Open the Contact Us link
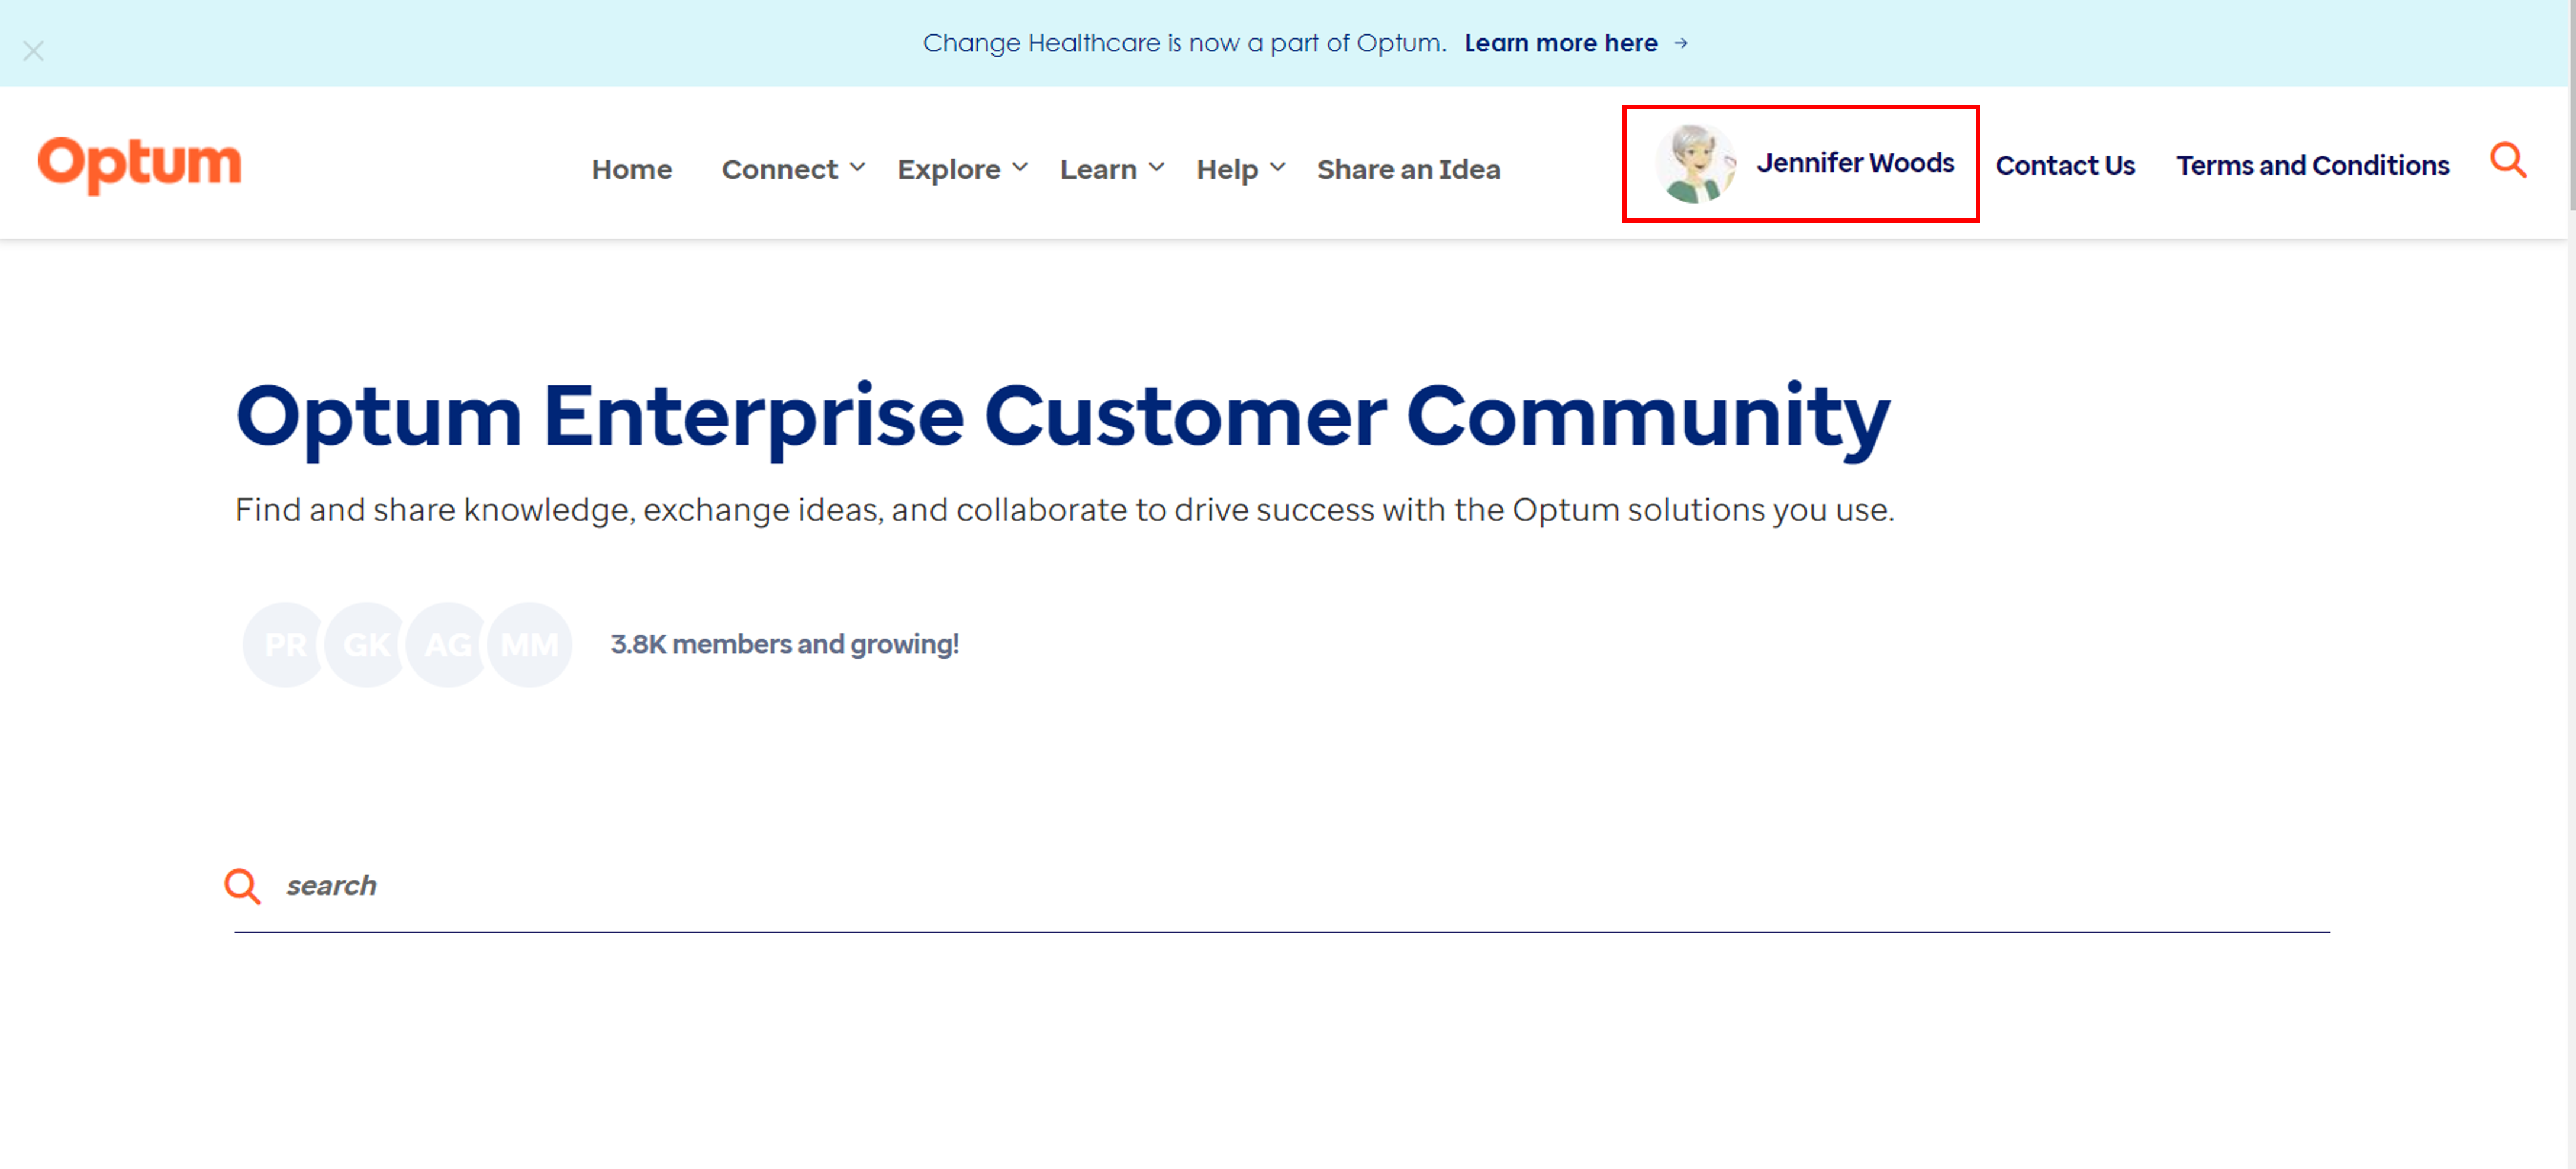2576x1169 pixels. tap(2064, 165)
